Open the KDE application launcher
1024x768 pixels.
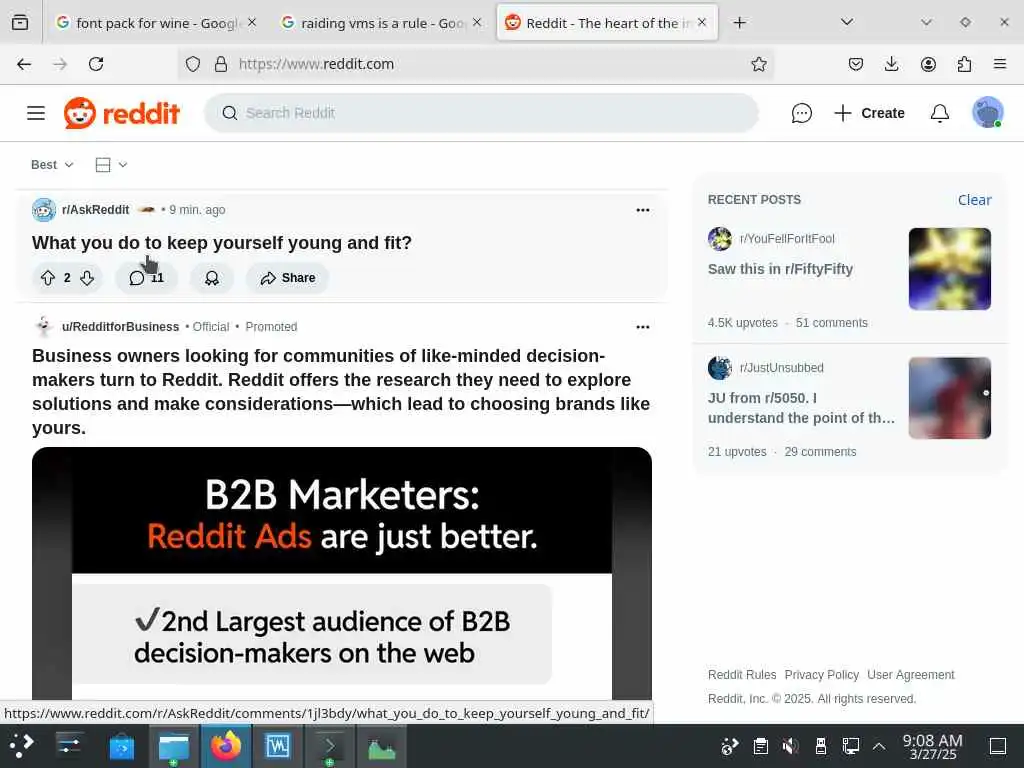pos(22,746)
